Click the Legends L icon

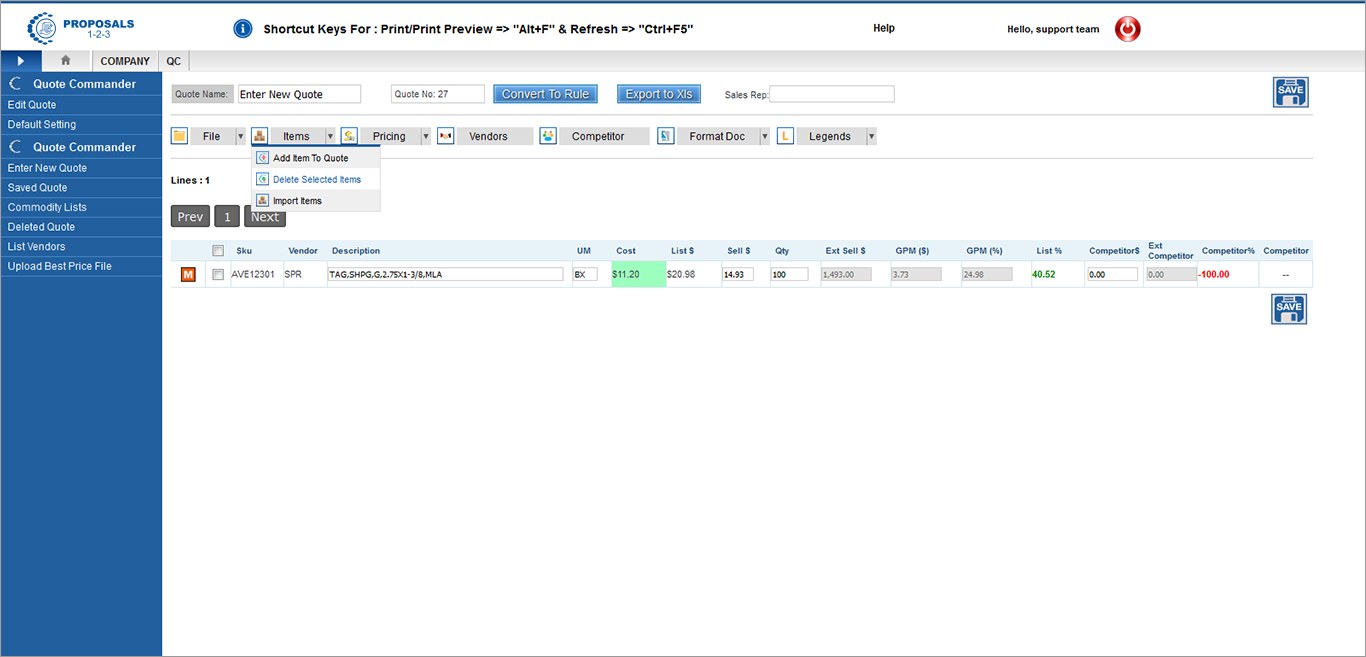click(785, 136)
